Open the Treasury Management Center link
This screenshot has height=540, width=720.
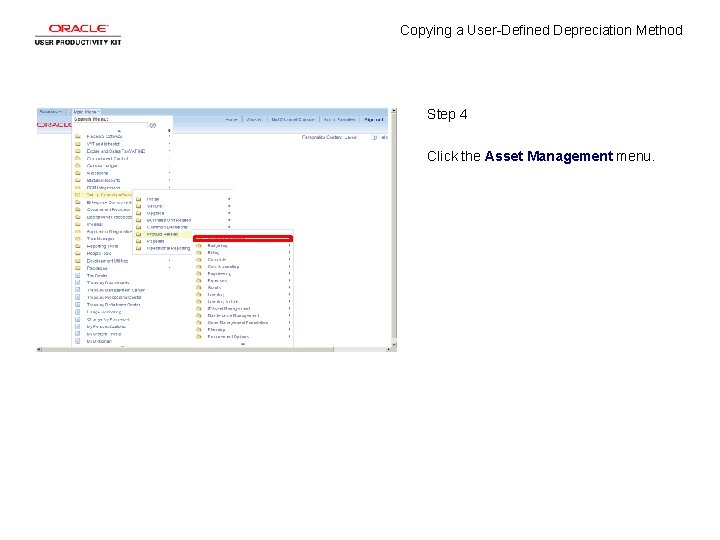[x=116, y=290]
